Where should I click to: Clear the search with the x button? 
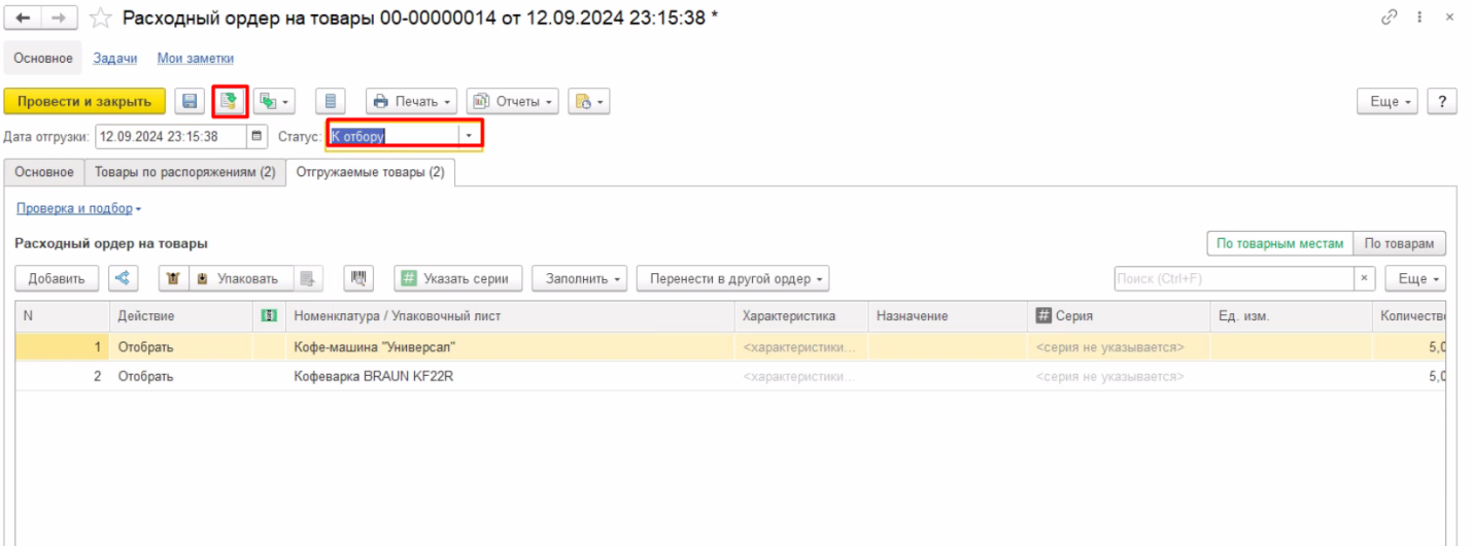coord(1365,278)
